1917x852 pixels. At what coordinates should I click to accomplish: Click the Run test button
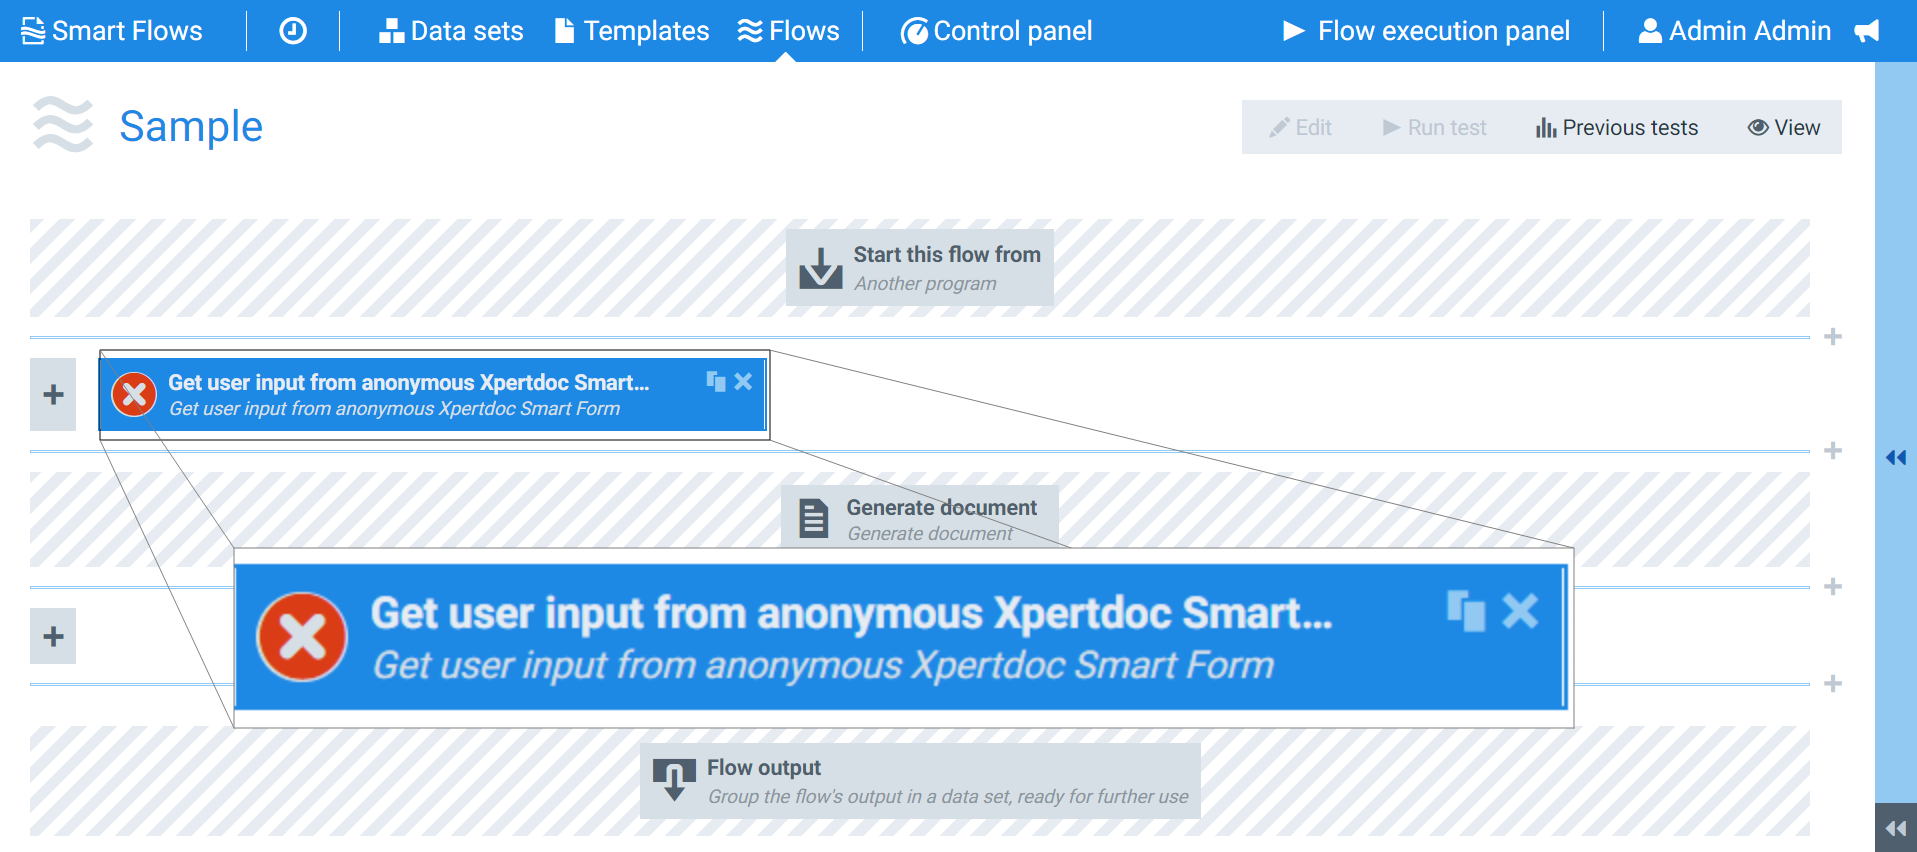pos(1434,127)
